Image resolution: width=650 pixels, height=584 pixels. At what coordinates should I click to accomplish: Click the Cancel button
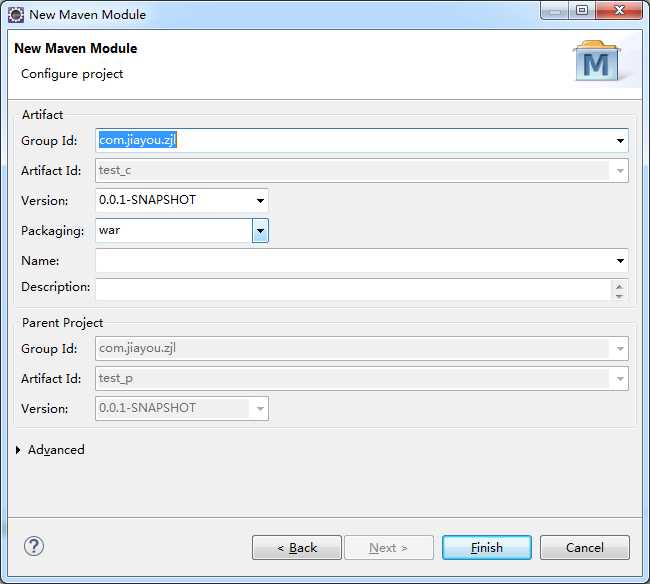(x=585, y=548)
